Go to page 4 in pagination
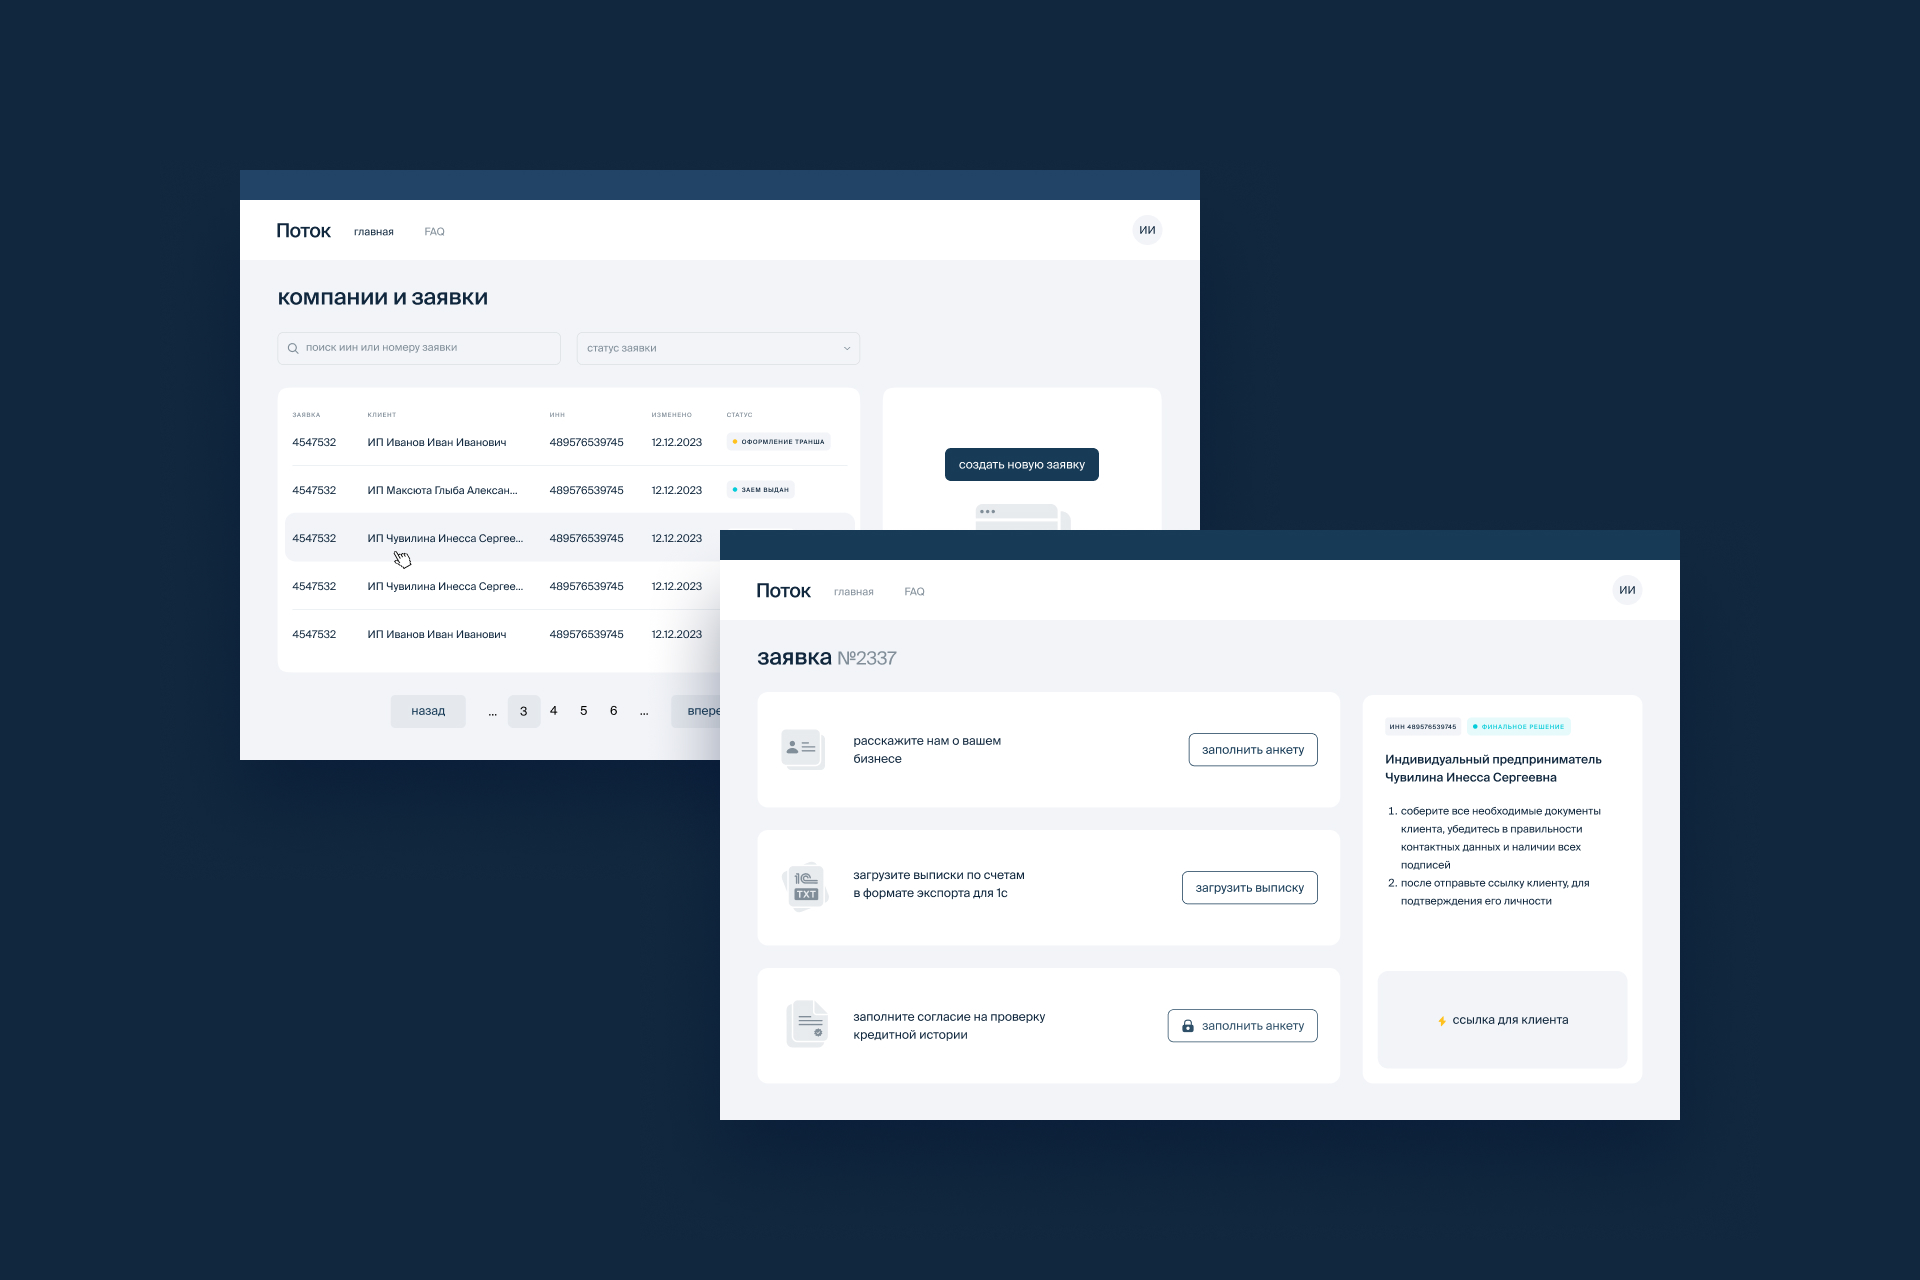The width and height of the screenshot is (1920, 1280). click(553, 711)
